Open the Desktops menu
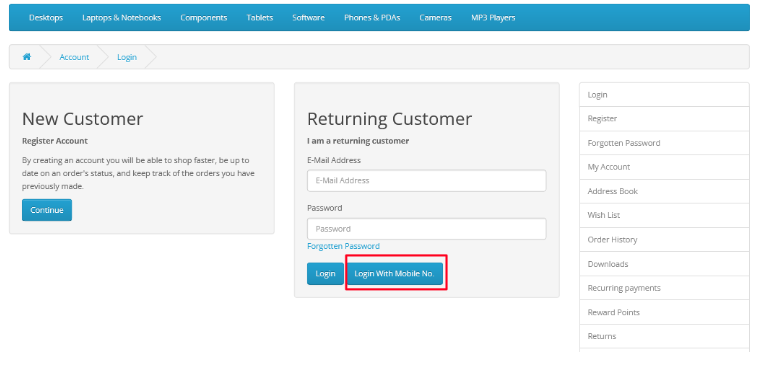This screenshot has height=384, width=764. tap(46, 18)
